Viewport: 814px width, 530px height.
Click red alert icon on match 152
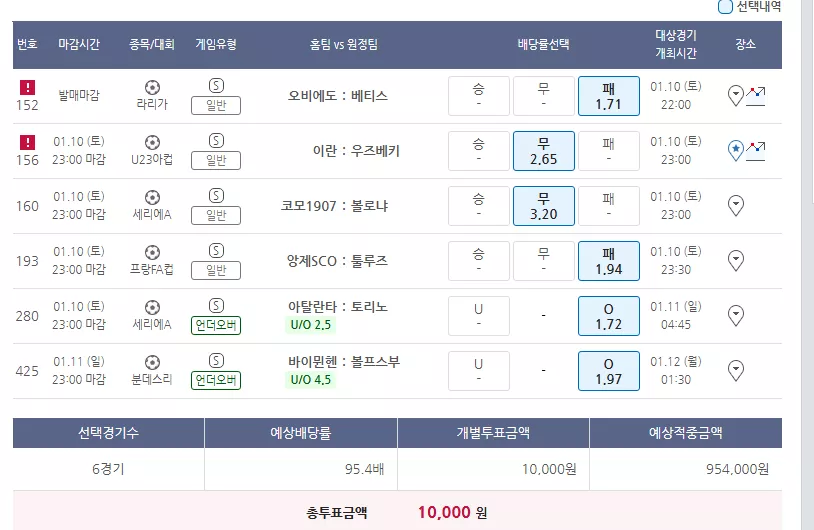(x=27, y=87)
